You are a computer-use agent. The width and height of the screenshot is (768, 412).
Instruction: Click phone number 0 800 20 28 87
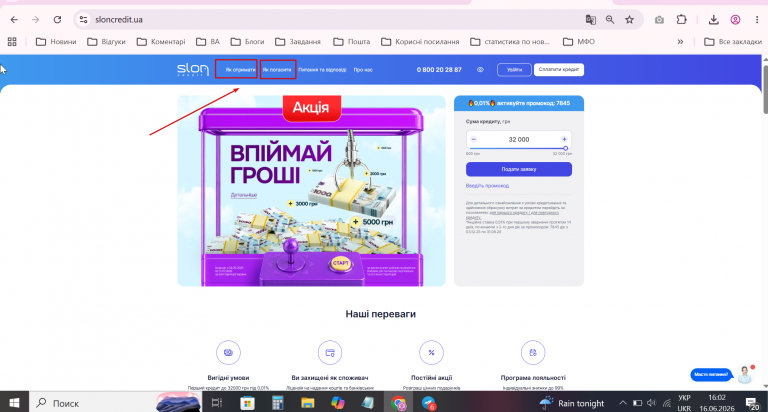point(439,70)
